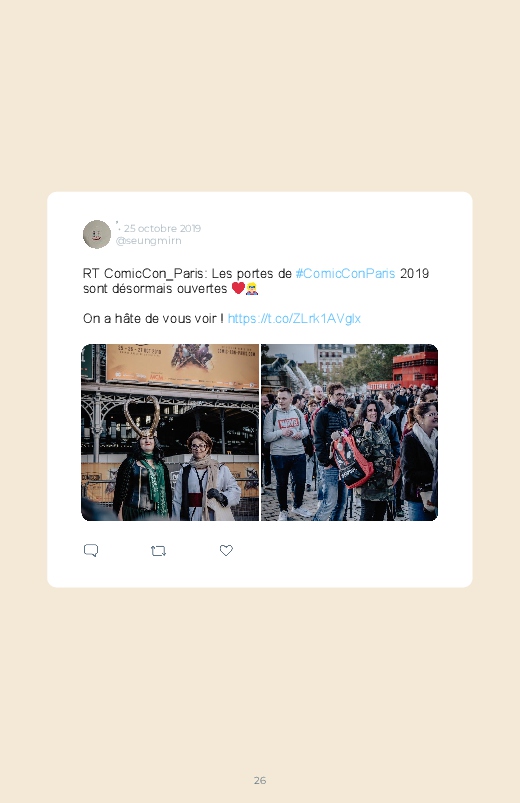Like the tweet with heart outline icon
The height and width of the screenshot is (803, 520).
(226, 551)
